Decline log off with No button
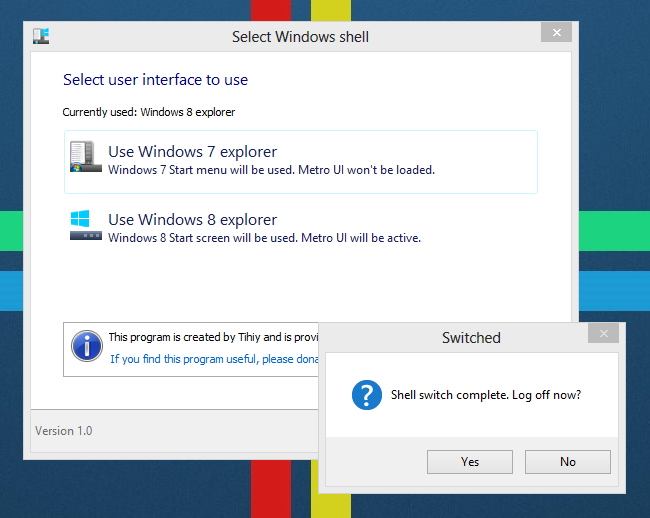The width and height of the screenshot is (650, 518). pos(568,462)
